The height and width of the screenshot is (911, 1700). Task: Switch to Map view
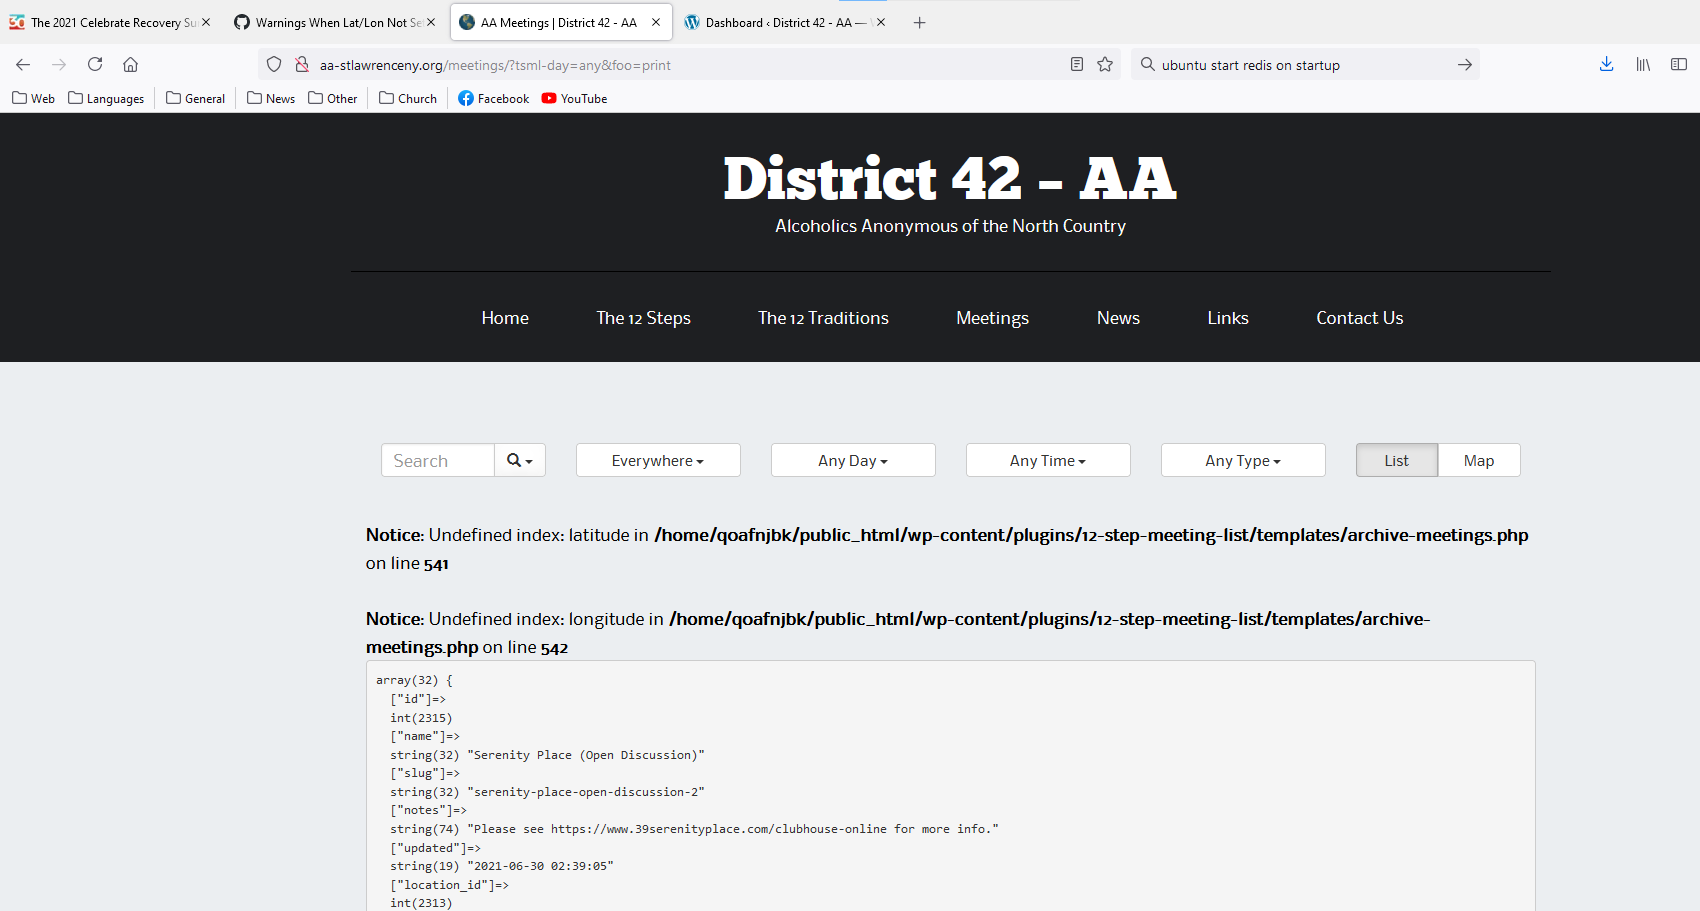click(x=1479, y=460)
